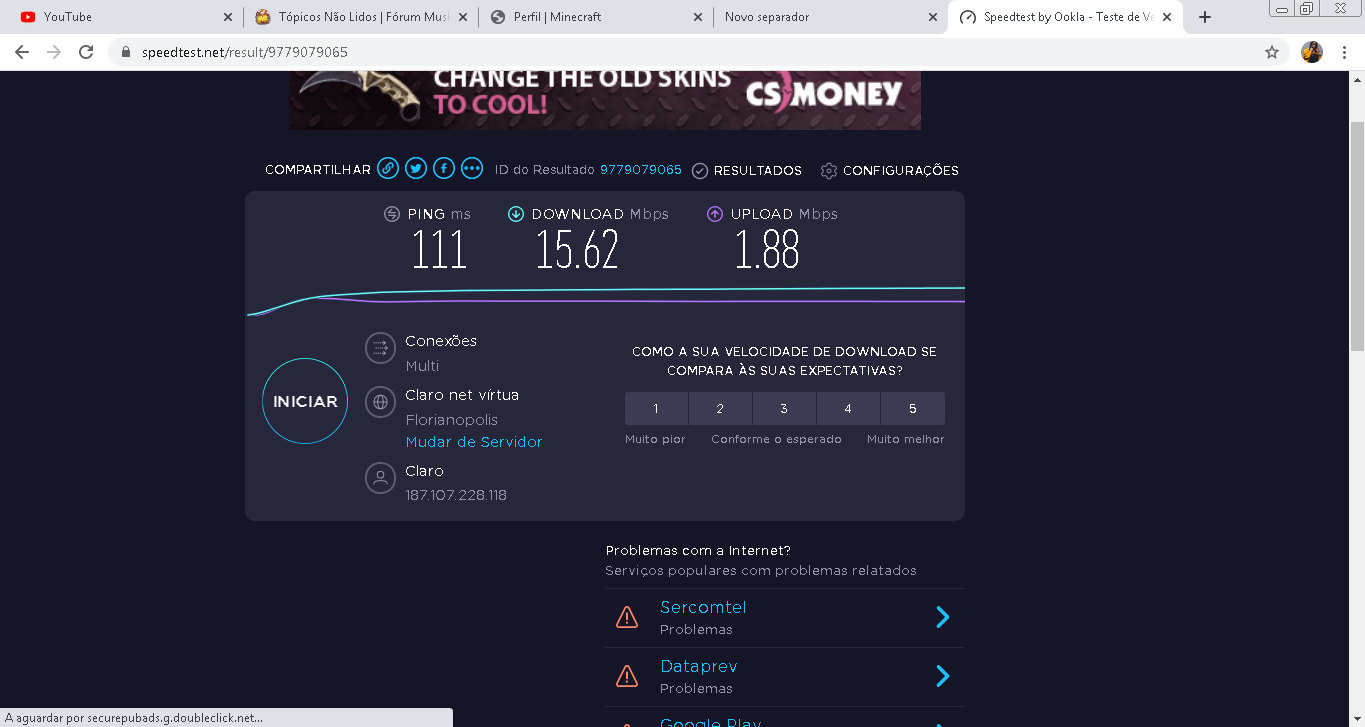Open more sharing options ellipsis icon

point(472,169)
